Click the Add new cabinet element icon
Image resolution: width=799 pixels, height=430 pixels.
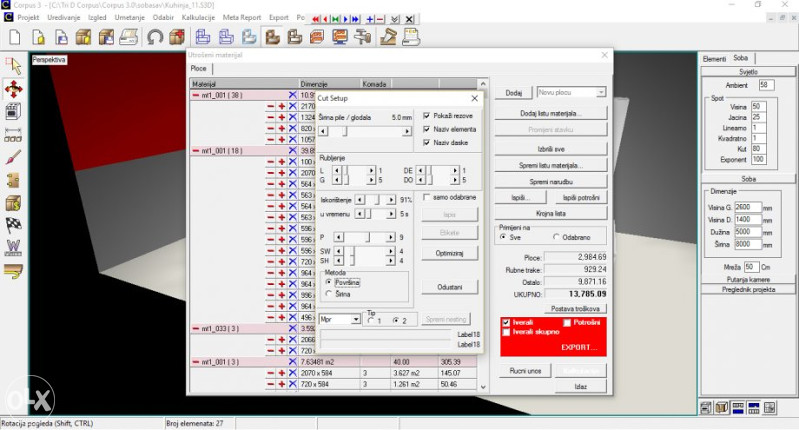click(x=177, y=37)
